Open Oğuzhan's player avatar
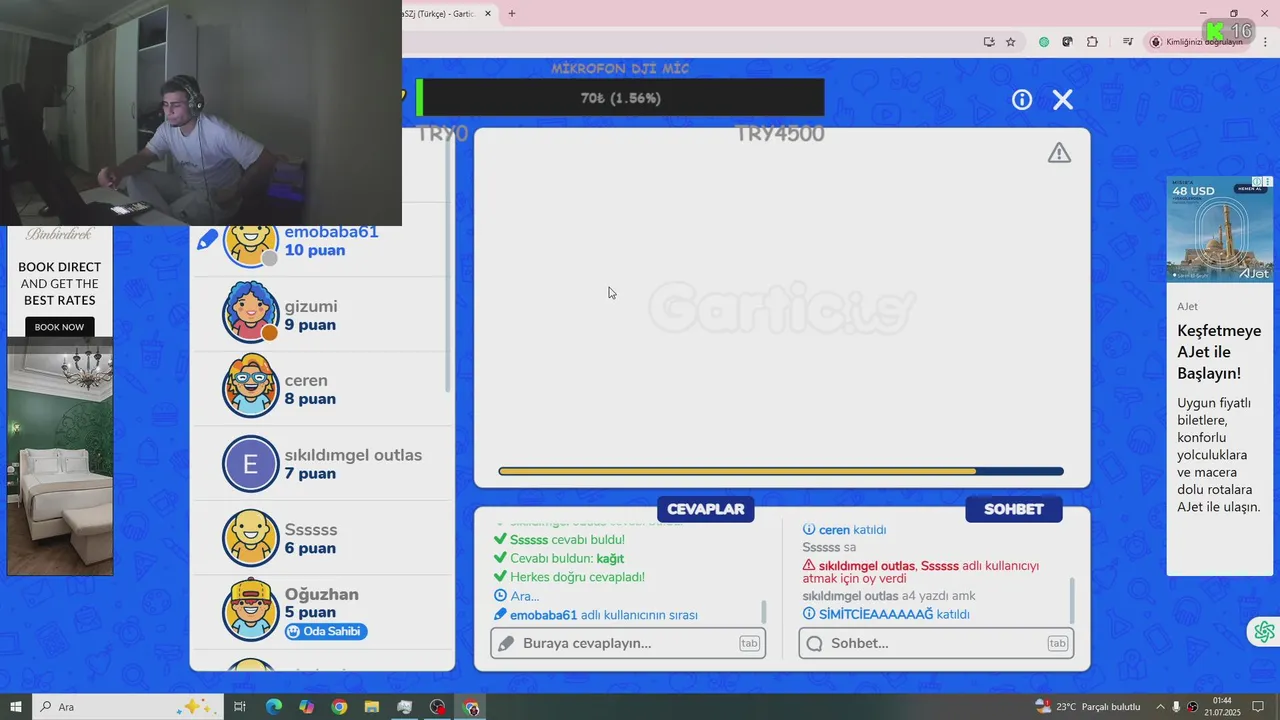 pyautogui.click(x=250, y=609)
